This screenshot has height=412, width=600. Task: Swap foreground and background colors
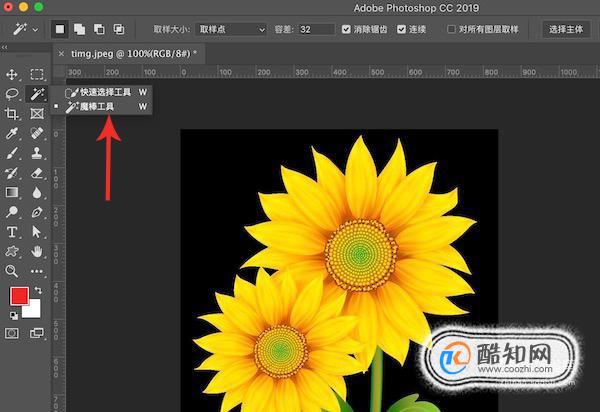click(38, 290)
